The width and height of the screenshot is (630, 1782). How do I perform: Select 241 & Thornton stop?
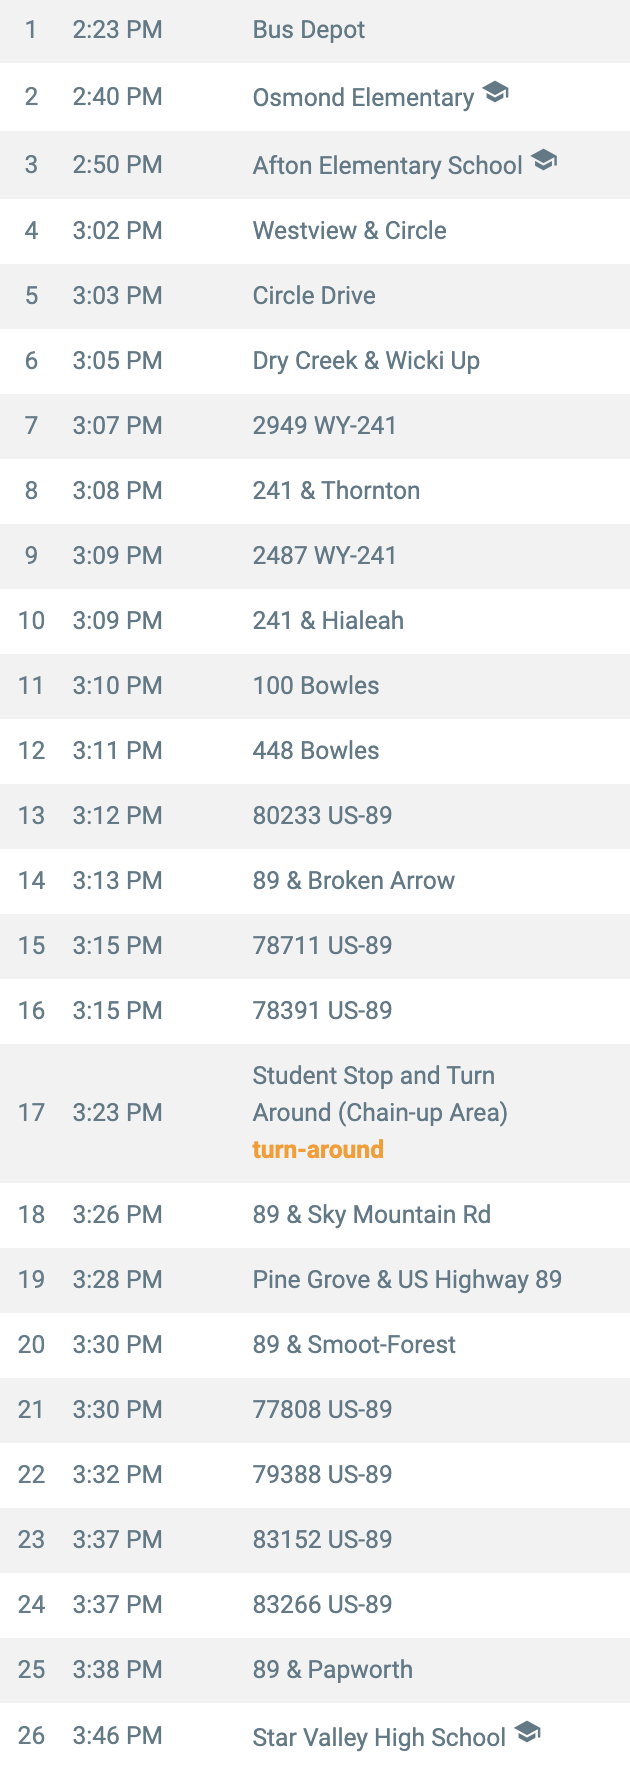315,491
